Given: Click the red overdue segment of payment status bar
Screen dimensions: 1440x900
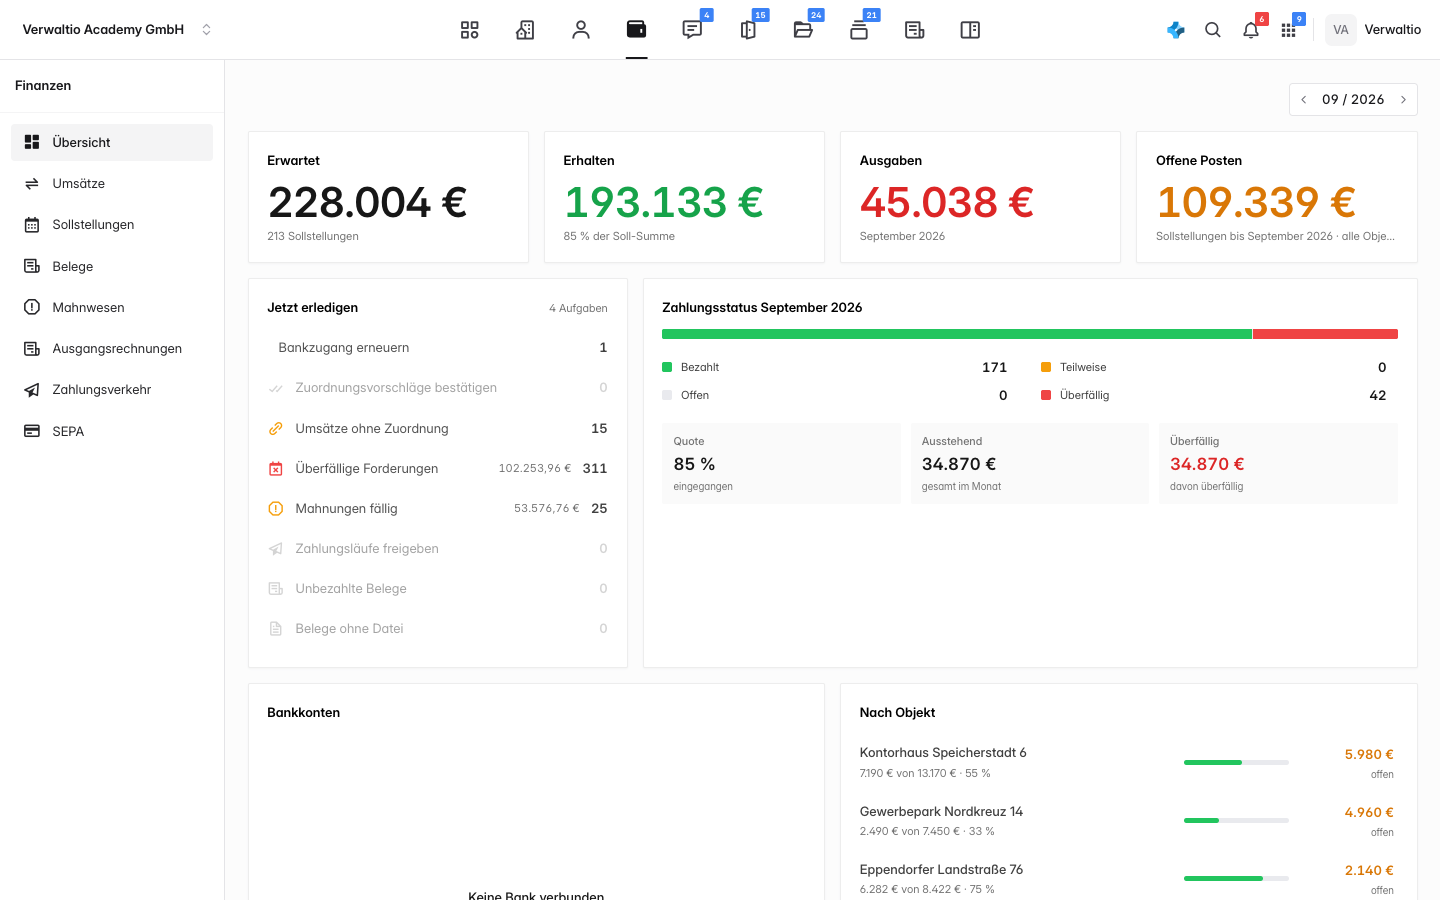Looking at the screenshot, I should 1325,334.
